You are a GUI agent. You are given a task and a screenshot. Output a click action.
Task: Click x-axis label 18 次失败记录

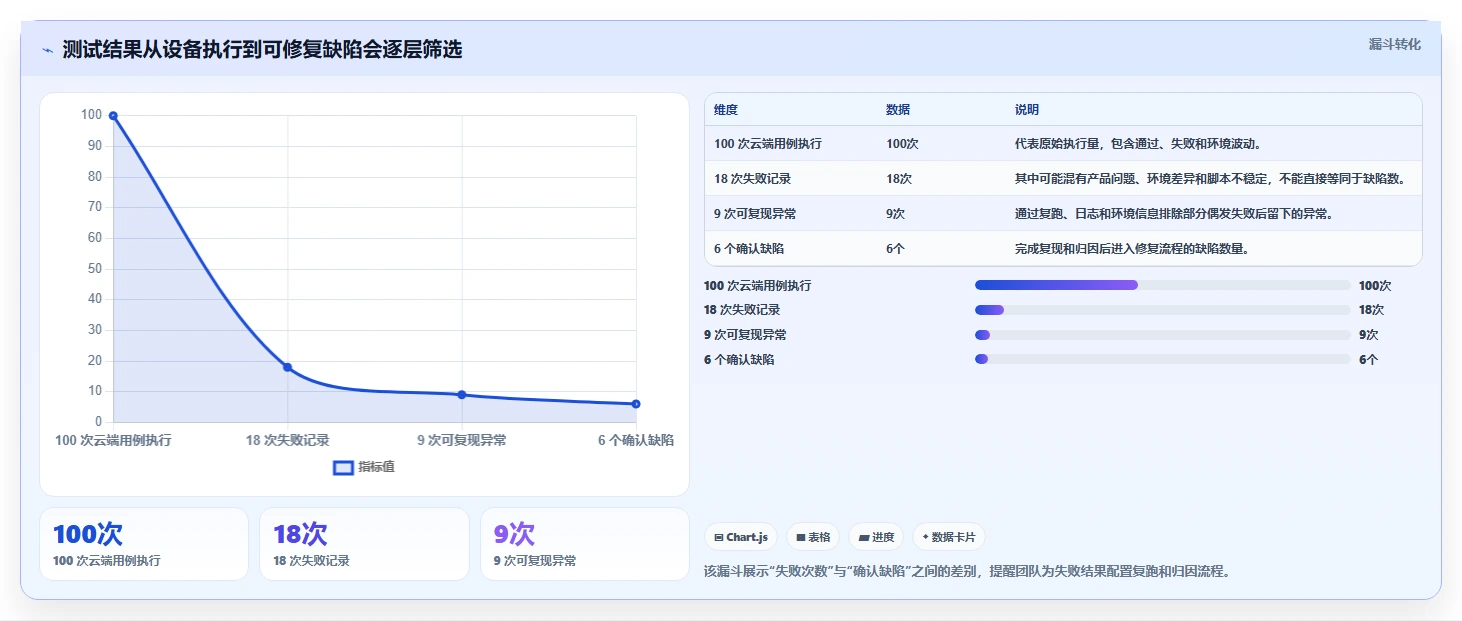coord(288,440)
